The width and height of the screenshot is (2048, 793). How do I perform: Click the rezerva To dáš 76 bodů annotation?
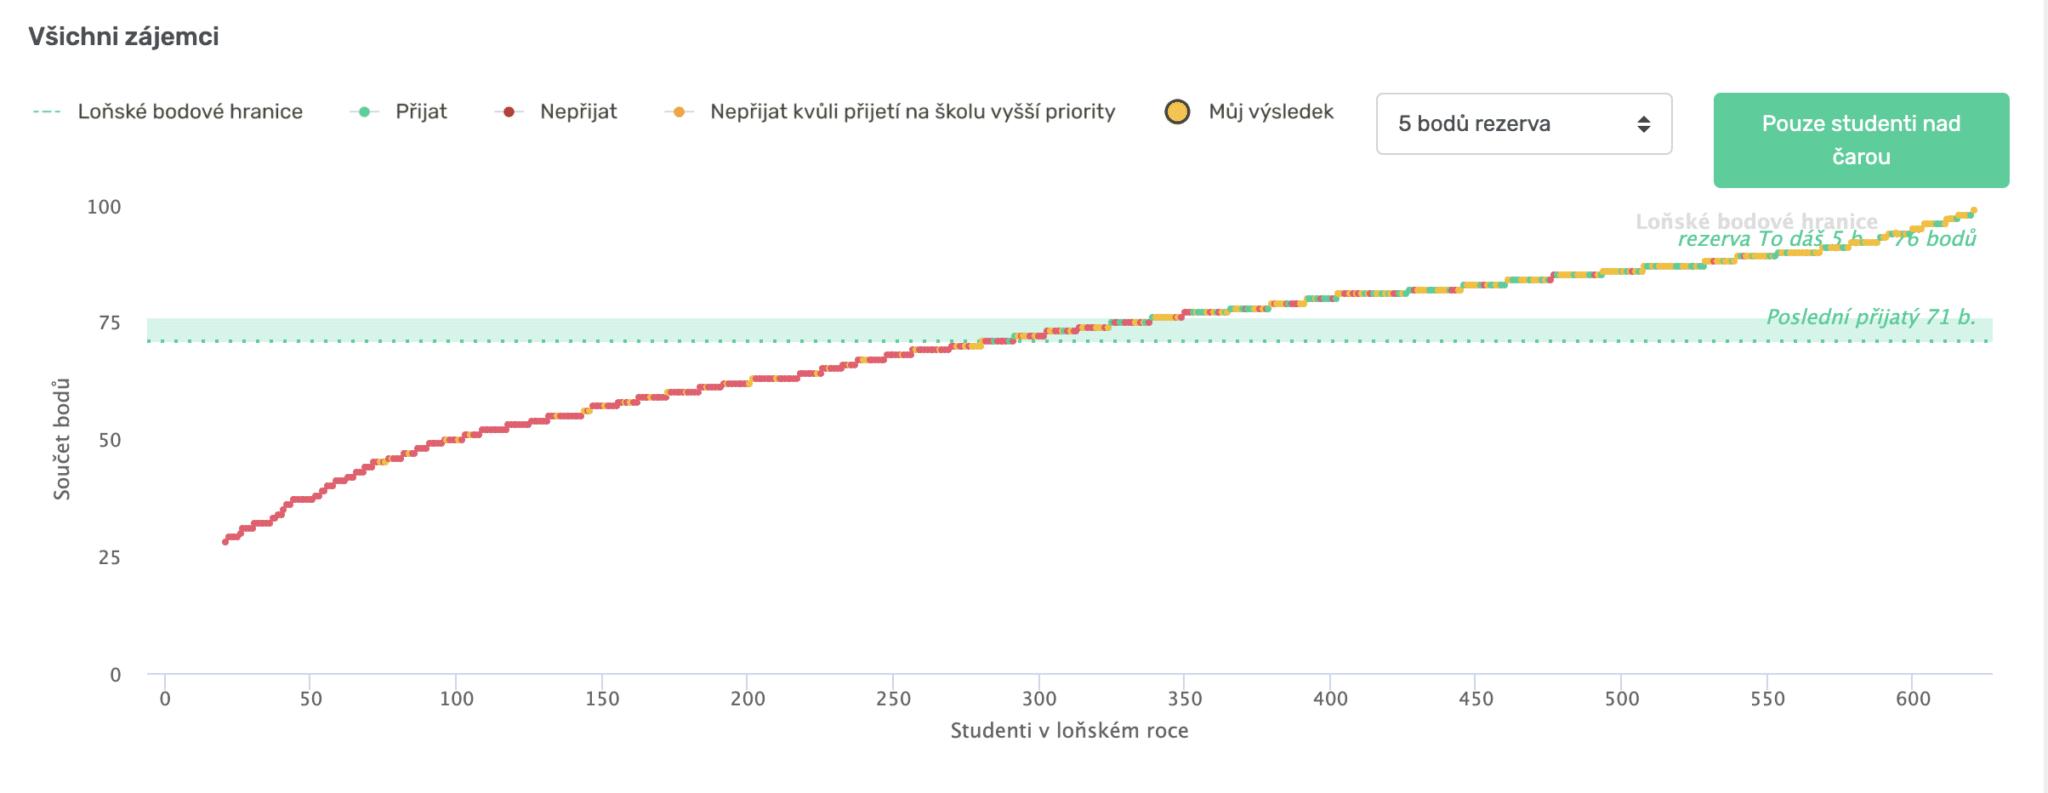1827,239
